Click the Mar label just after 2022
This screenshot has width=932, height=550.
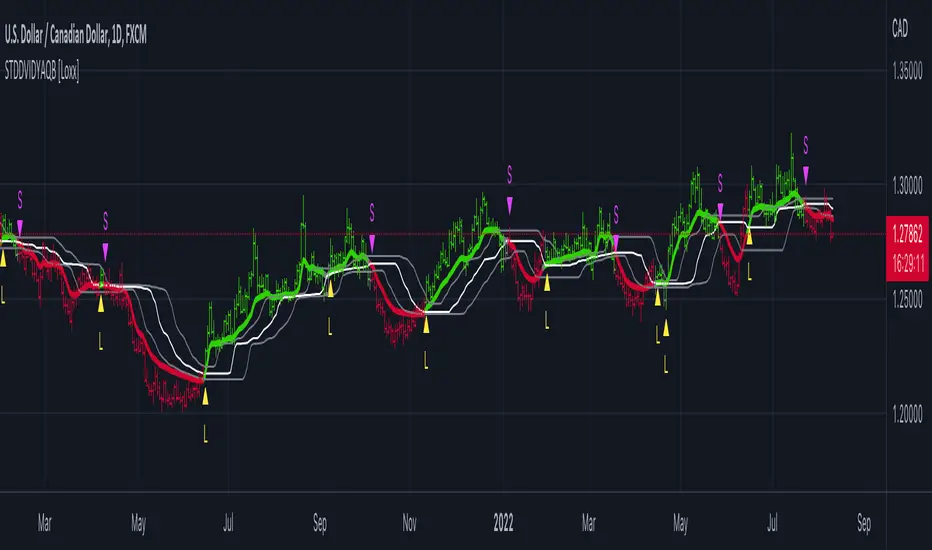coord(588,523)
